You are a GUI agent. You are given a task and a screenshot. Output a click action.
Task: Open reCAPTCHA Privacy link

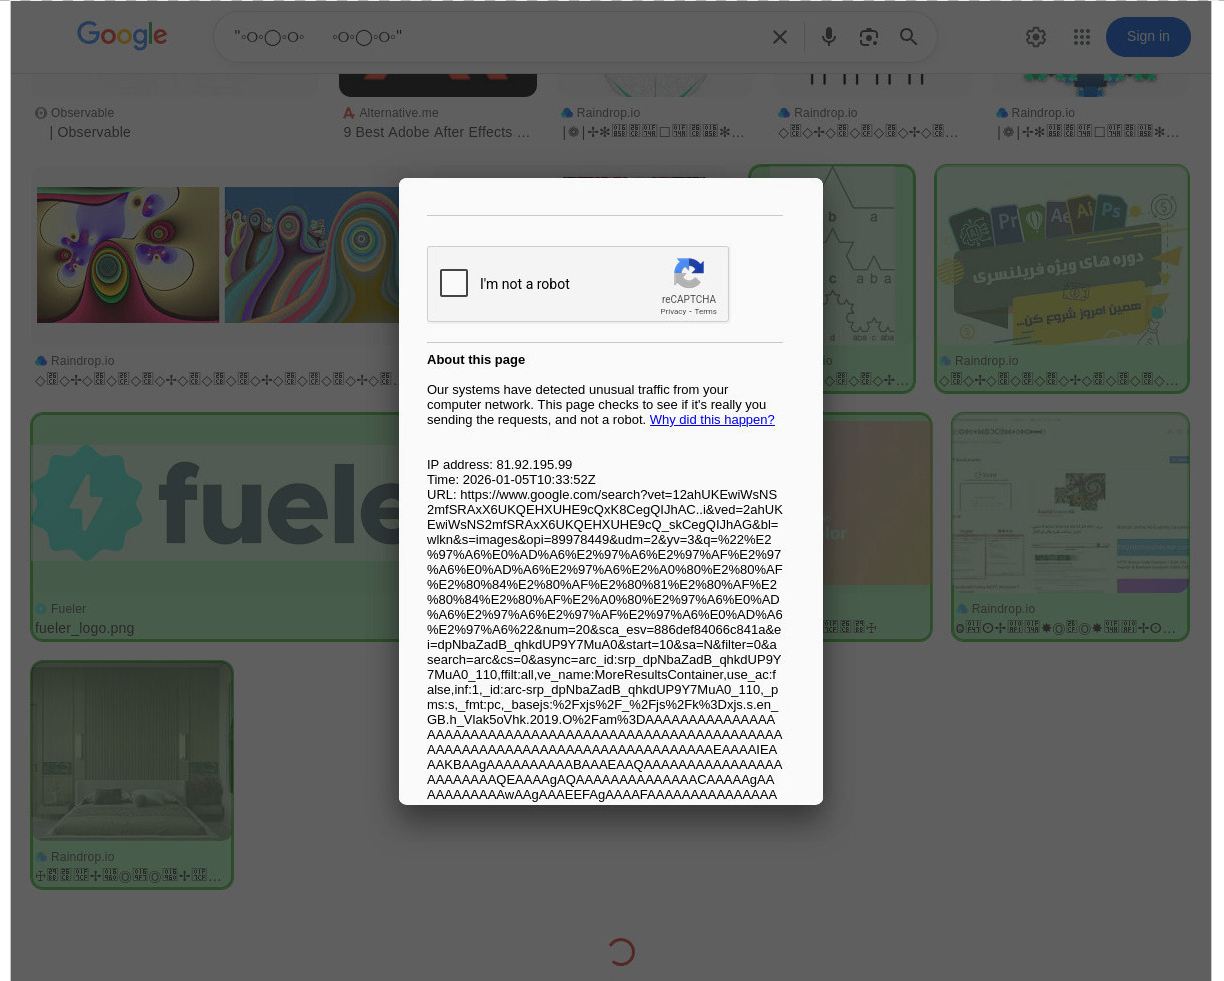pos(673,312)
